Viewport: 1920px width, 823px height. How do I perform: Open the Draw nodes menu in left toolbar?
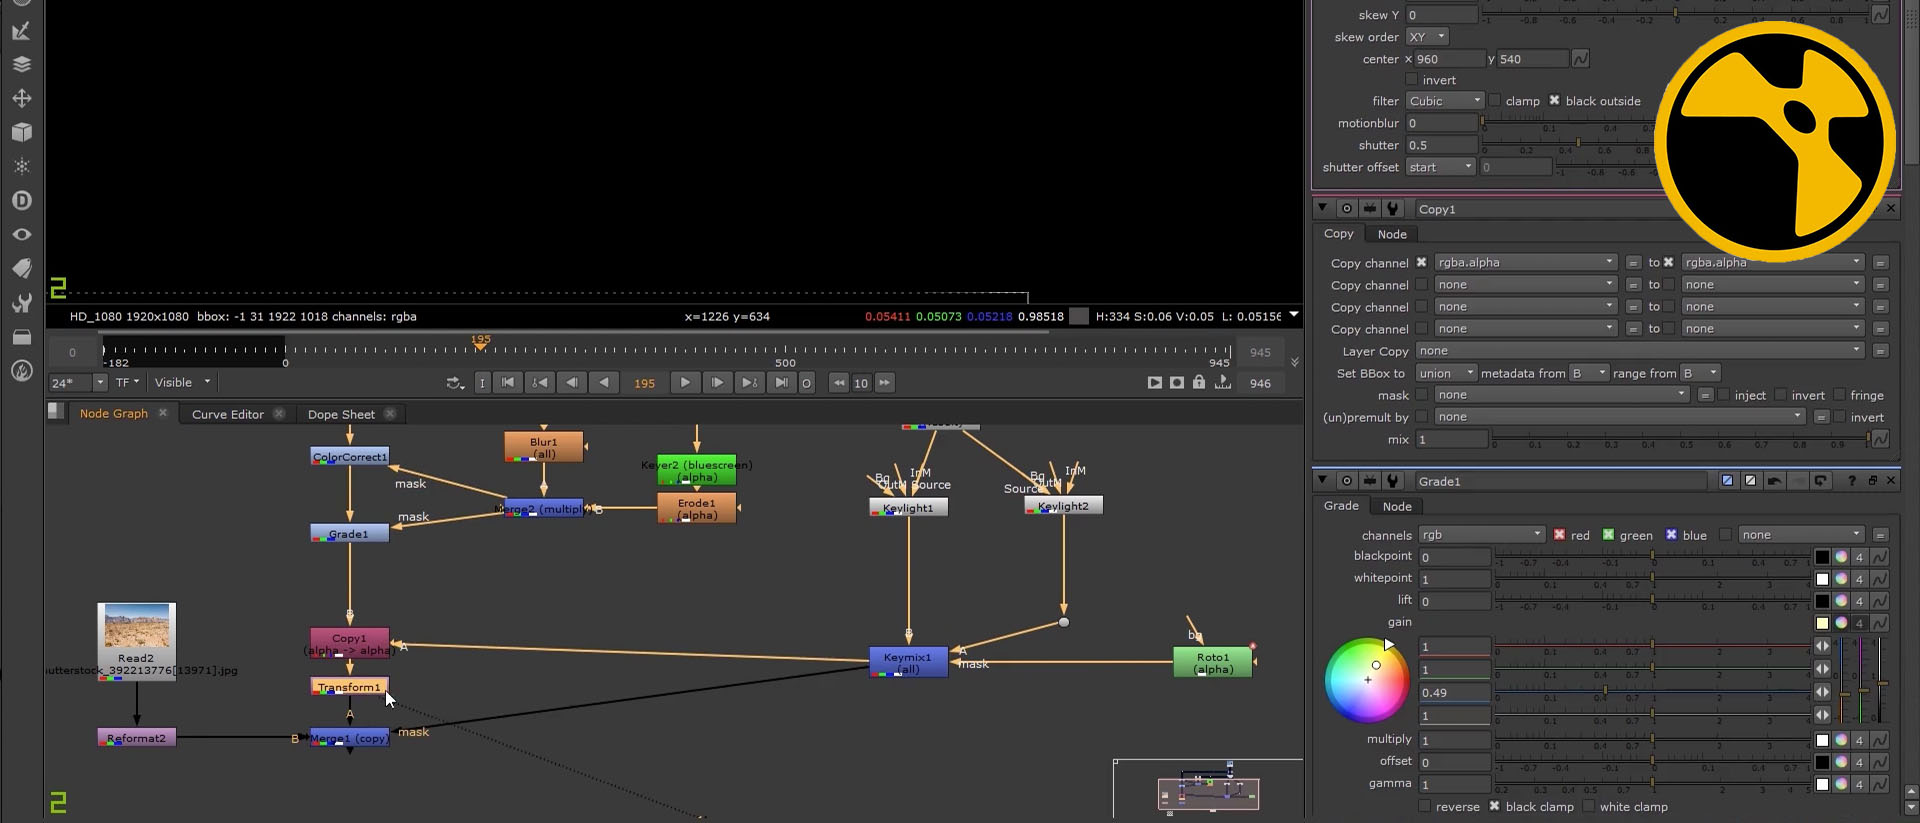(21, 32)
